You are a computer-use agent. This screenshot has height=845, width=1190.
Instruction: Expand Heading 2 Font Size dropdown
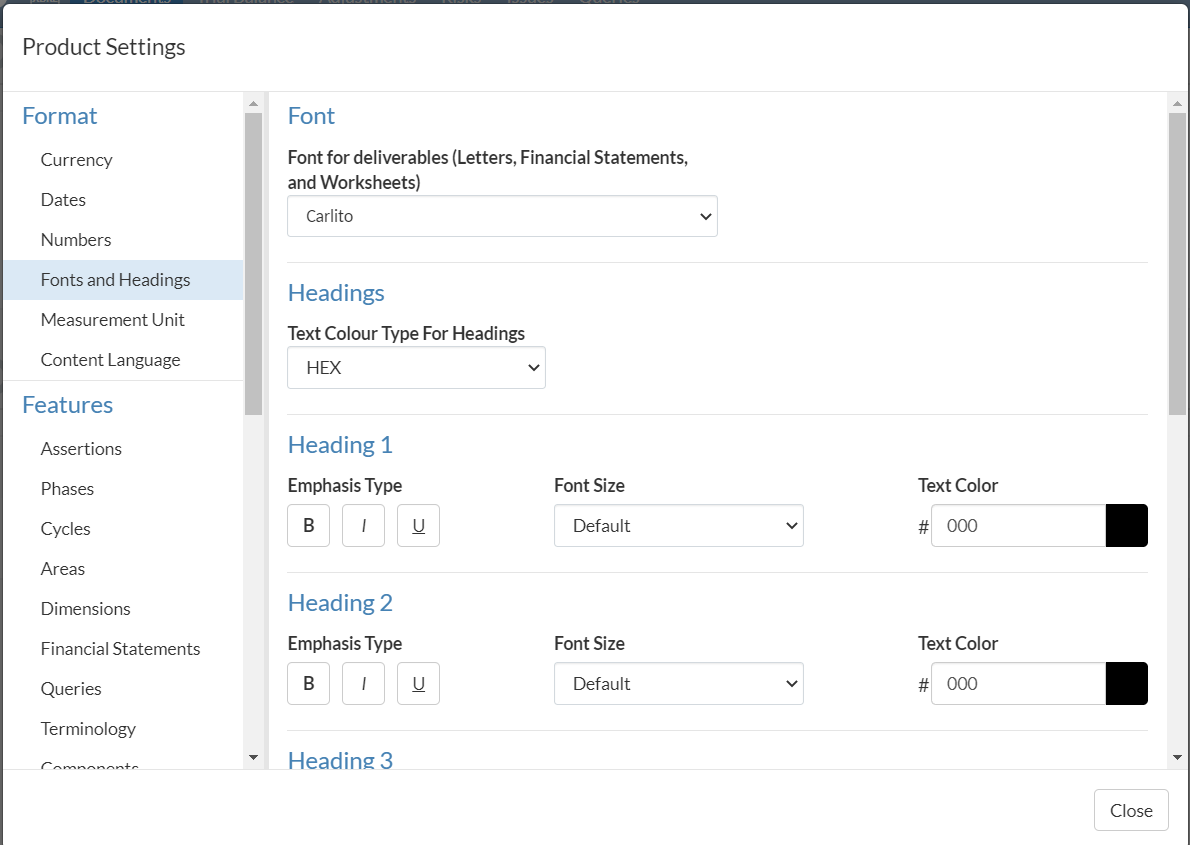(678, 684)
